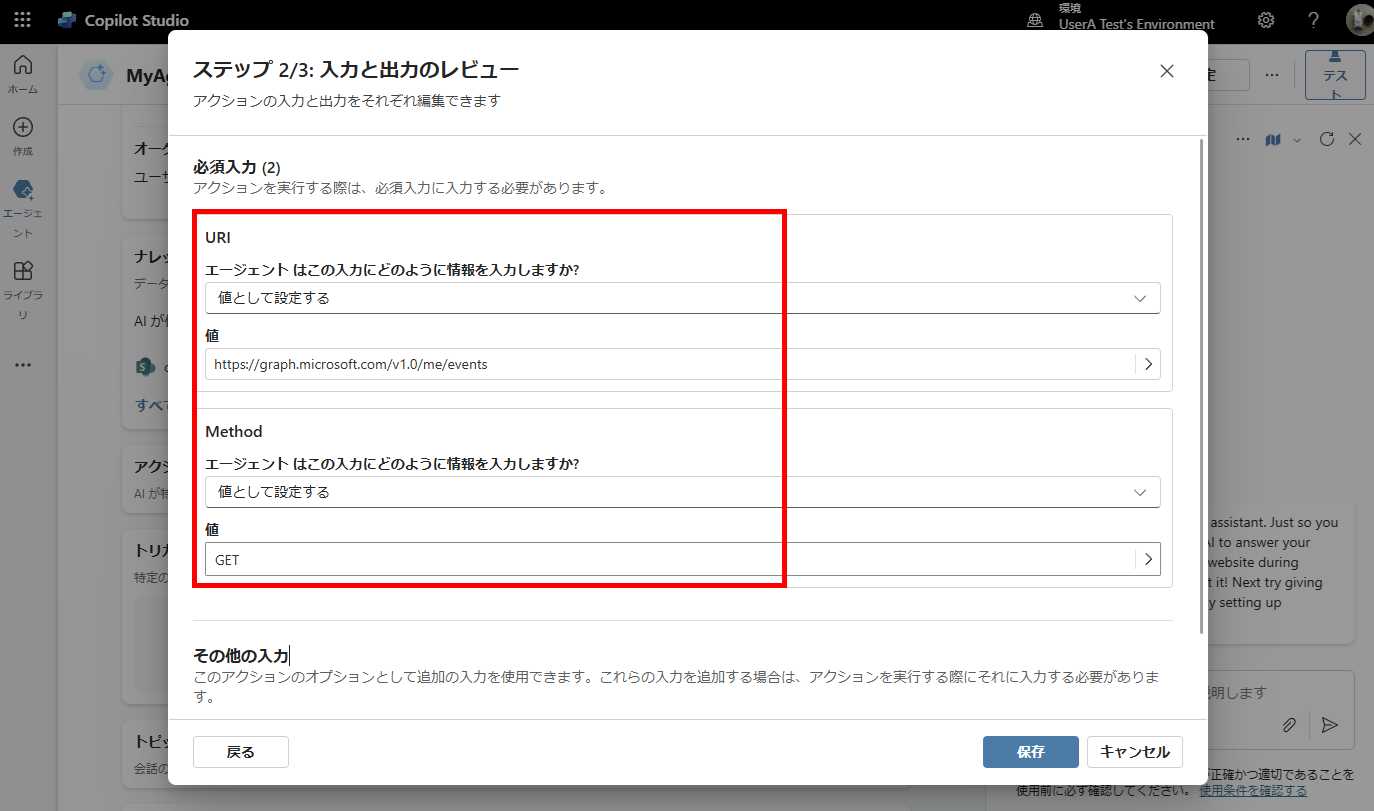
Task: Click the Settings gear icon in header
Action: point(1266,20)
